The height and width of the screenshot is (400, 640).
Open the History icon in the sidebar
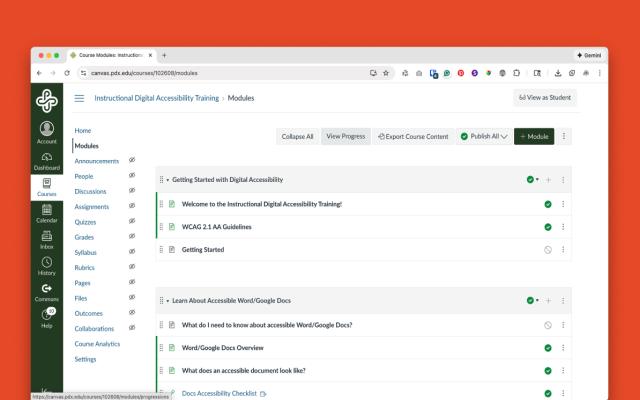[x=47, y=266]
